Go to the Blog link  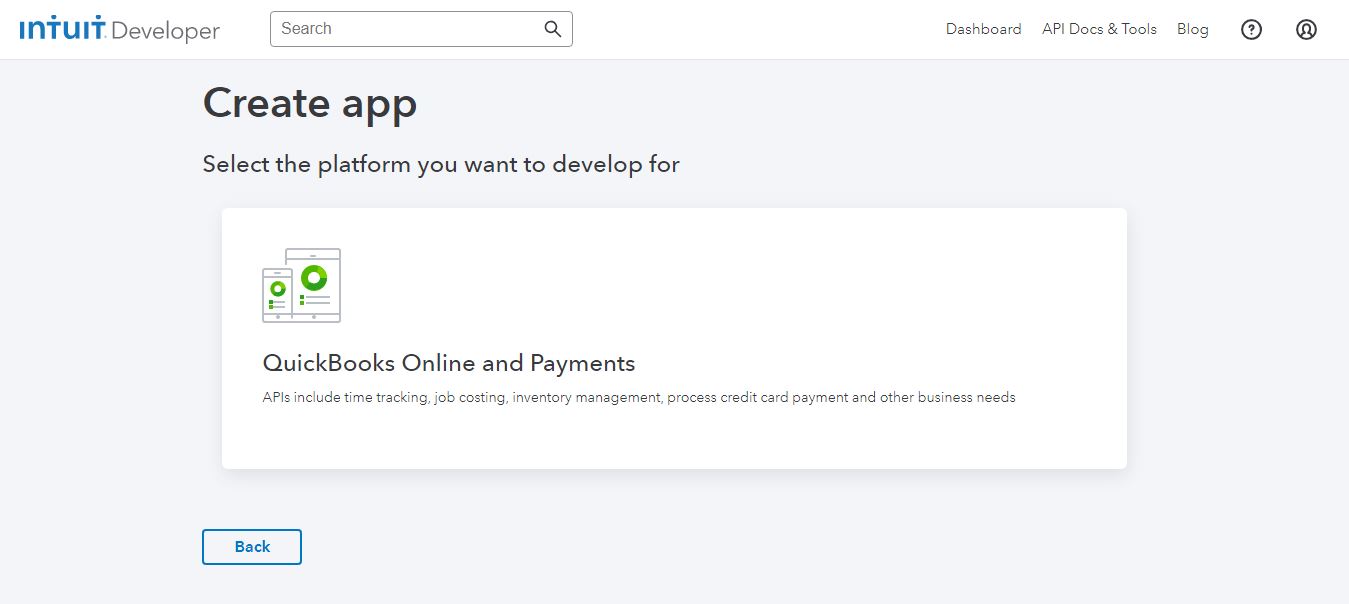point(1192,29)
